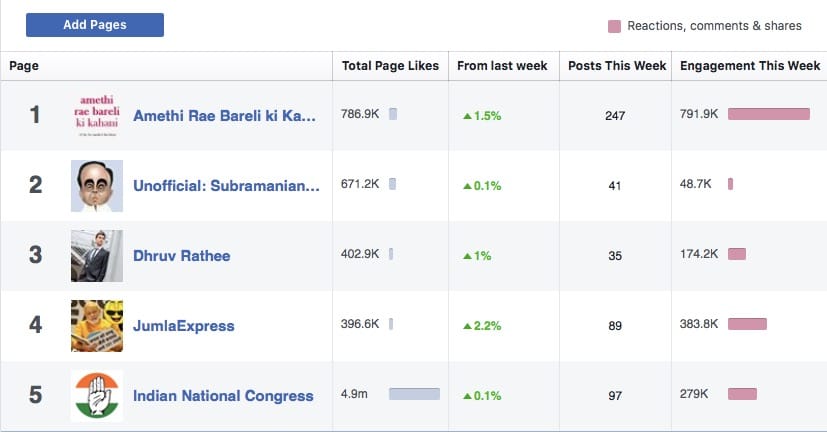Image resolution: width=827 pixels, height=432 pixels.
Task: Sort by Posts This Week column header
Action: click(616, 66)
